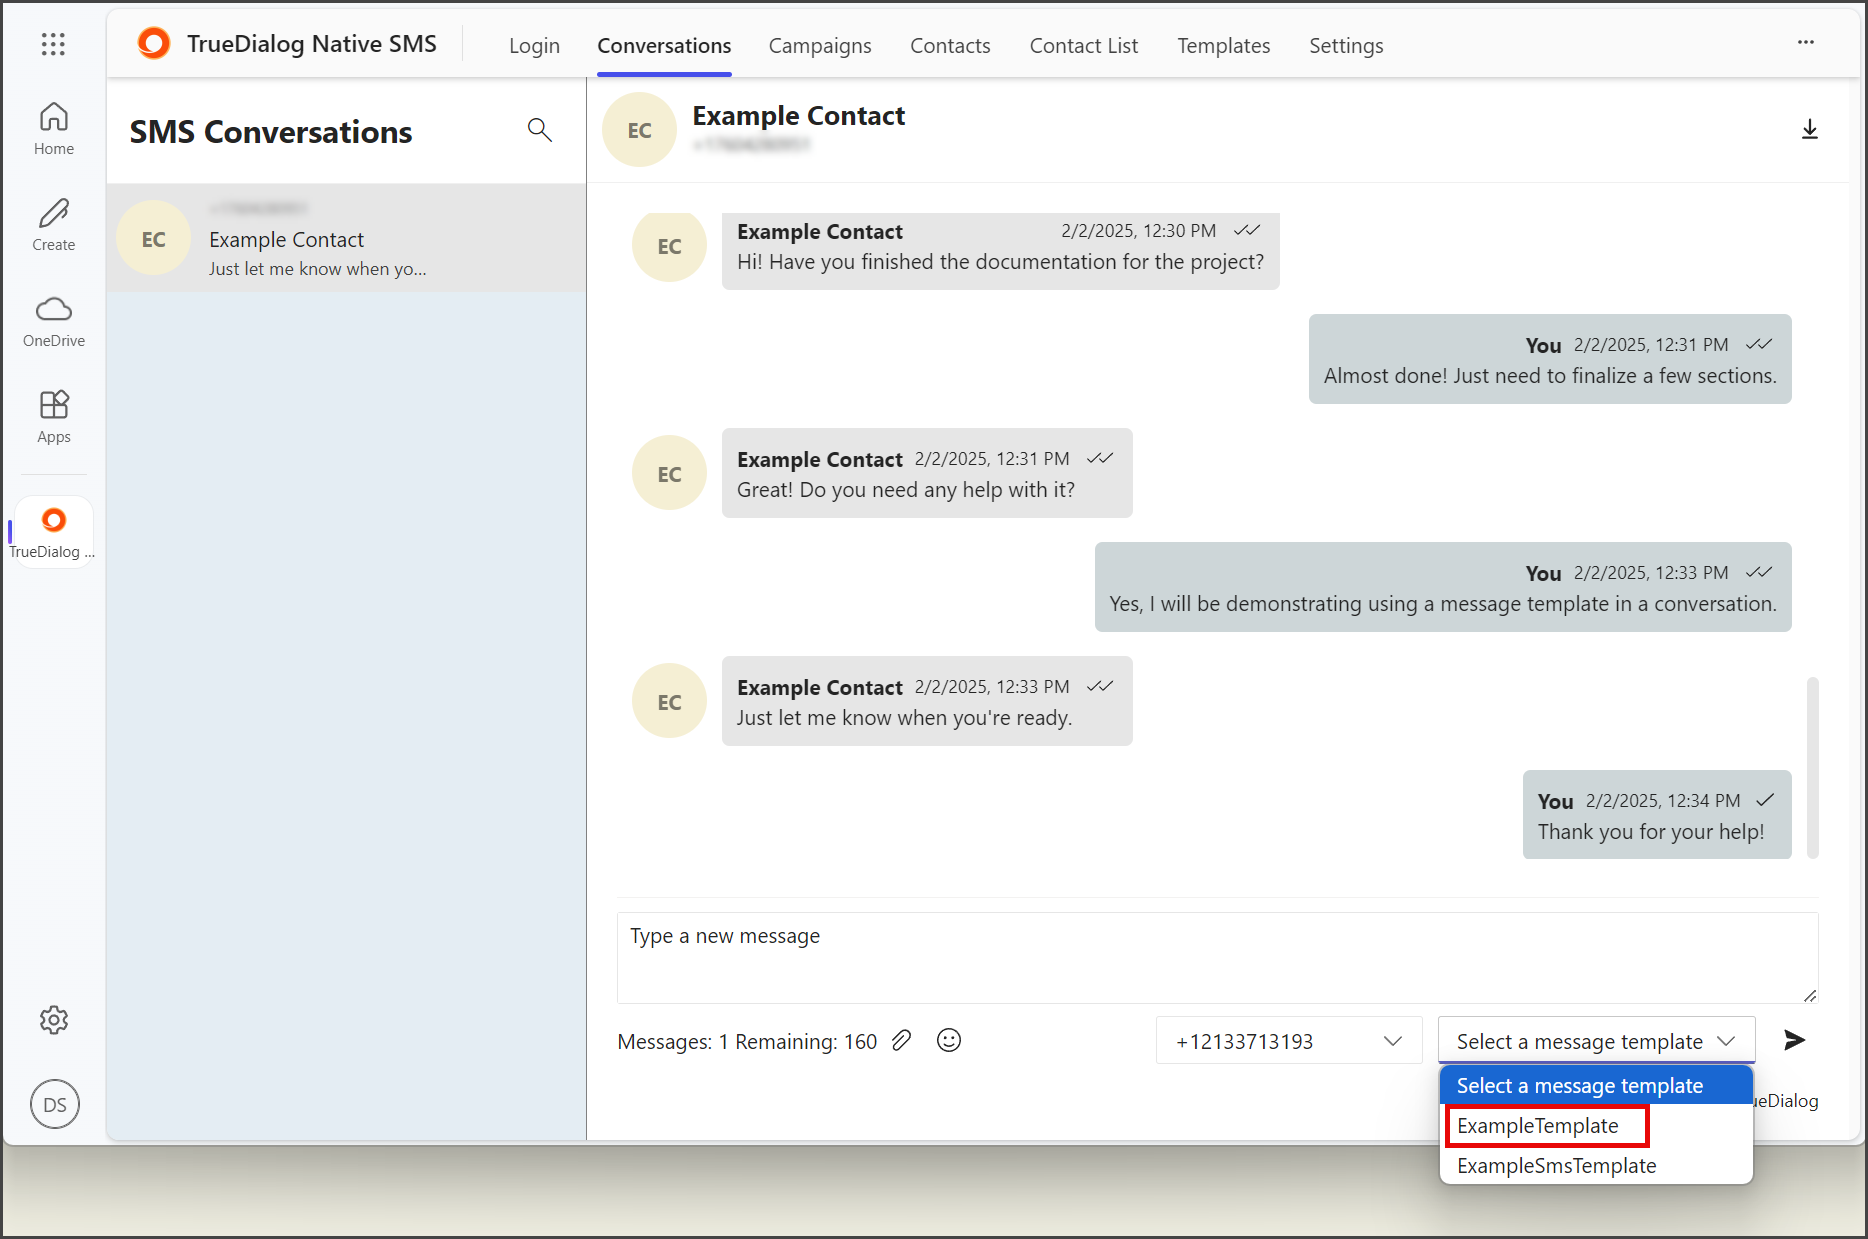
Task: Go to Home in the sidebar
Action: click(54, 129)
